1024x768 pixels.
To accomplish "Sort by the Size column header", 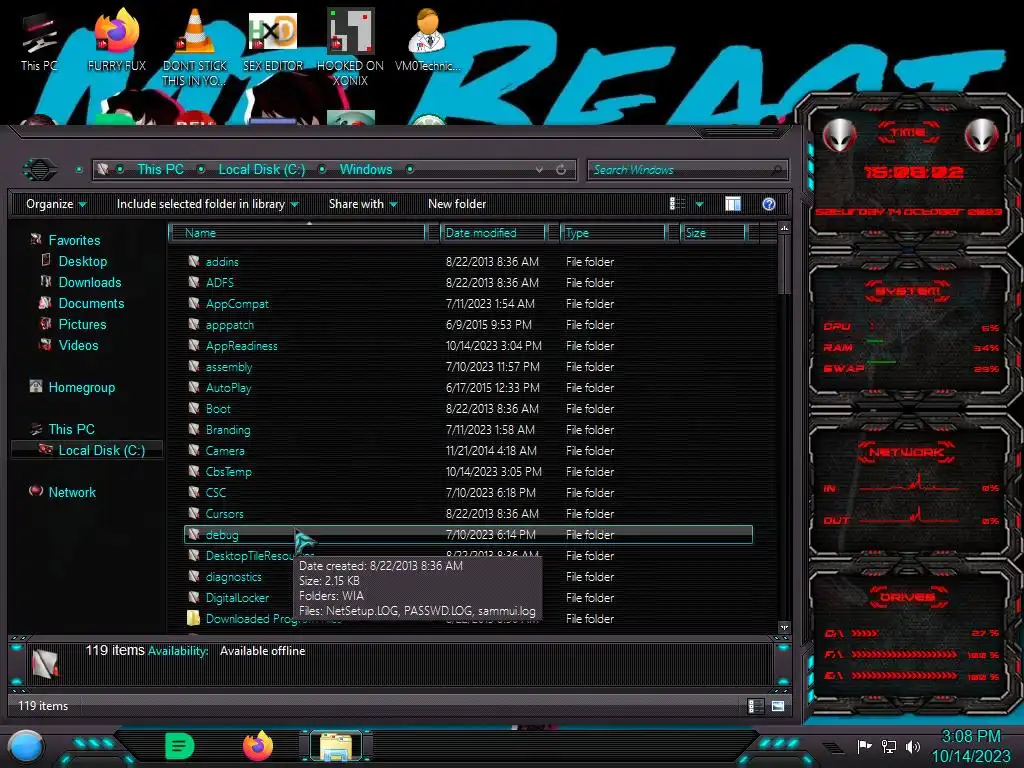I will [x=713, y=232].
